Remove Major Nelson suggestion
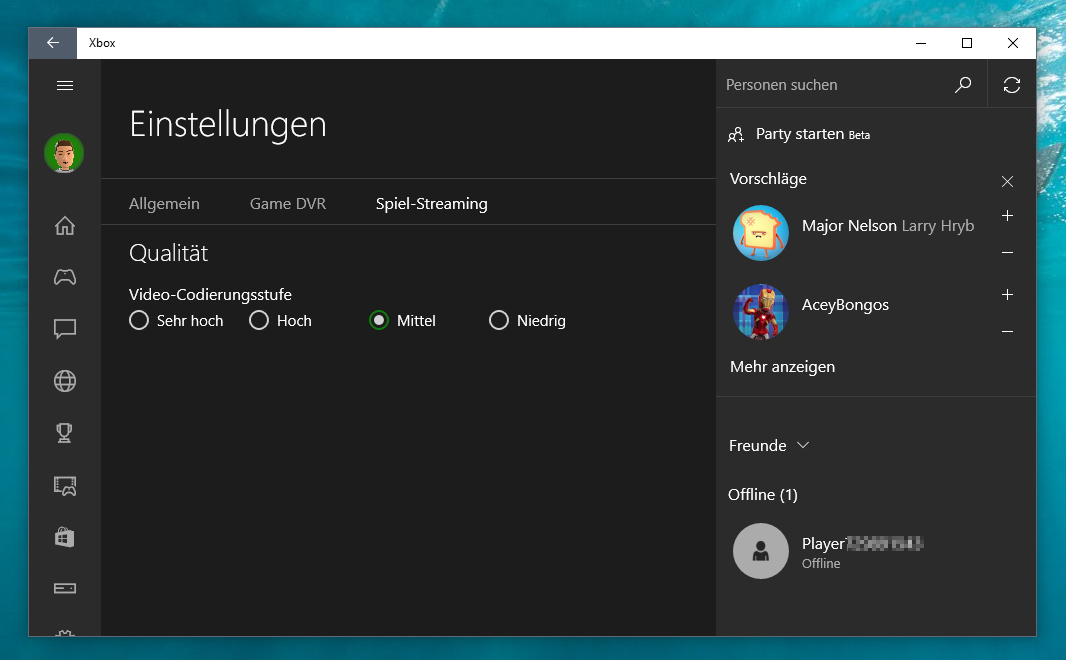Viewport: 1066px width, 660px height. (x=1008, y=252)
